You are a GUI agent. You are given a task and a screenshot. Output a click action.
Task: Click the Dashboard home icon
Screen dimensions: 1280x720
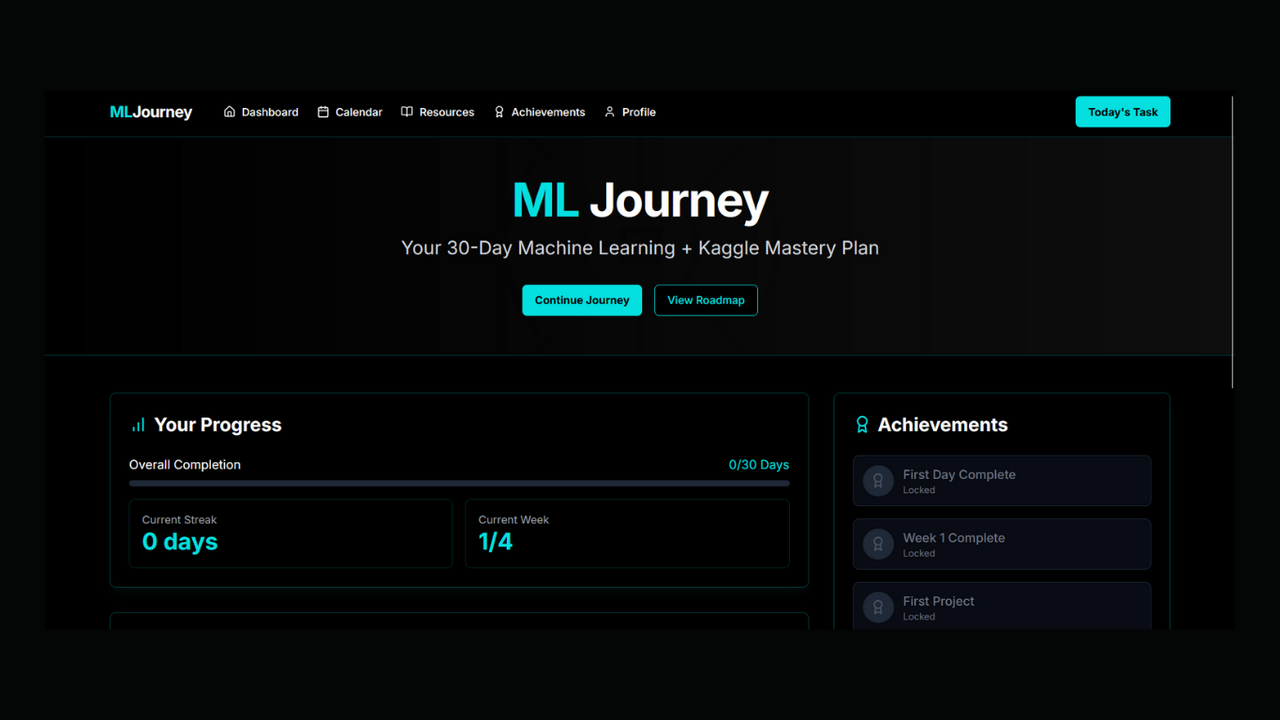pyautogui.click(x=230, y=112)
